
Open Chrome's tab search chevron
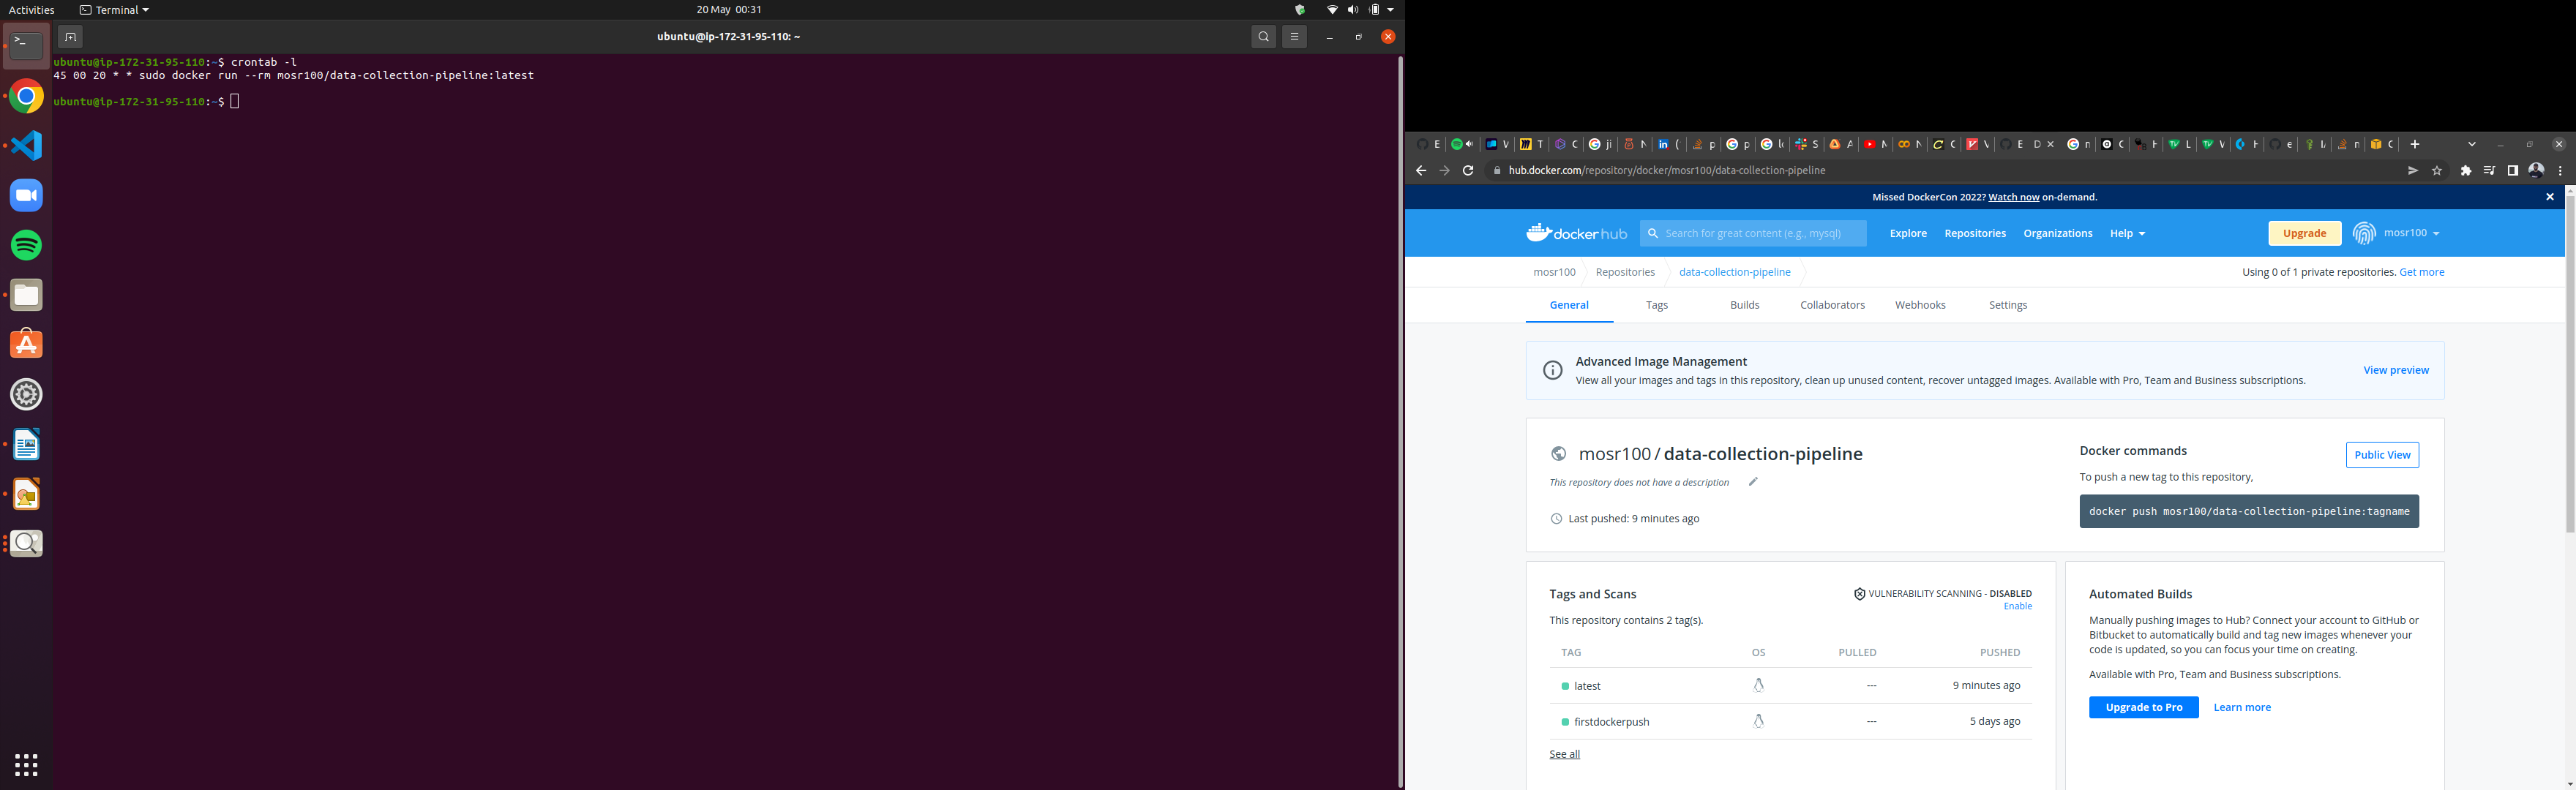pos(2472,143)
